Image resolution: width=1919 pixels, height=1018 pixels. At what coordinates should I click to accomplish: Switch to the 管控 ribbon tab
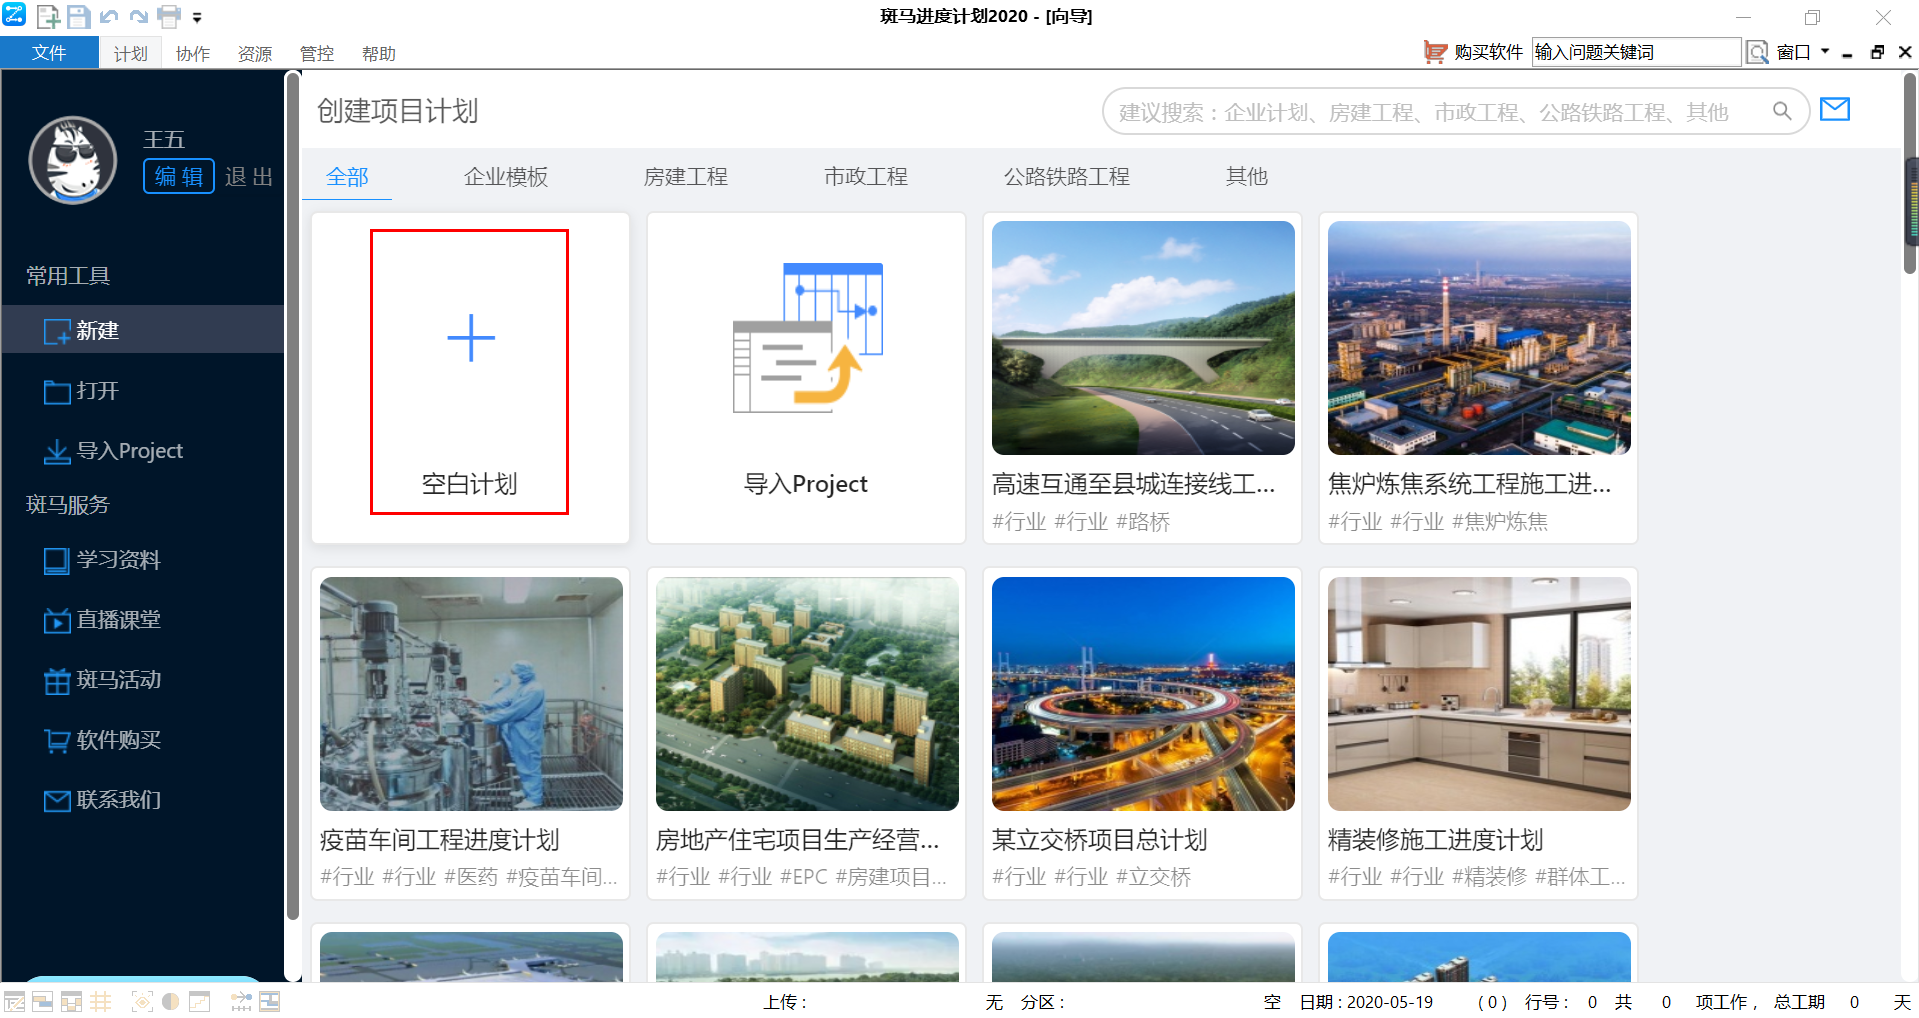[316, 54]
